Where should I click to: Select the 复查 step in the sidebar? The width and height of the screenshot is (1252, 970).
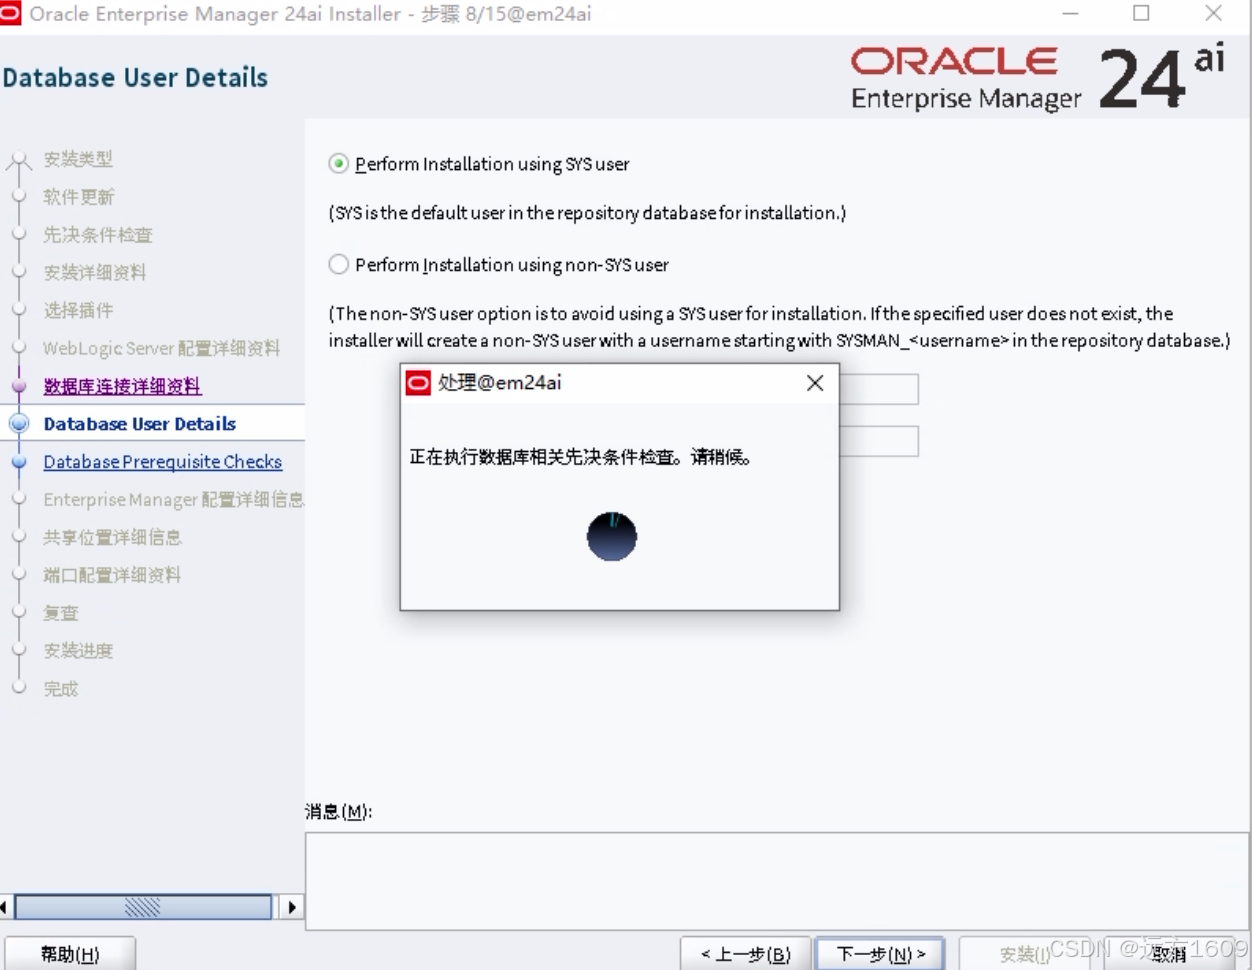[x=59, y=613]
